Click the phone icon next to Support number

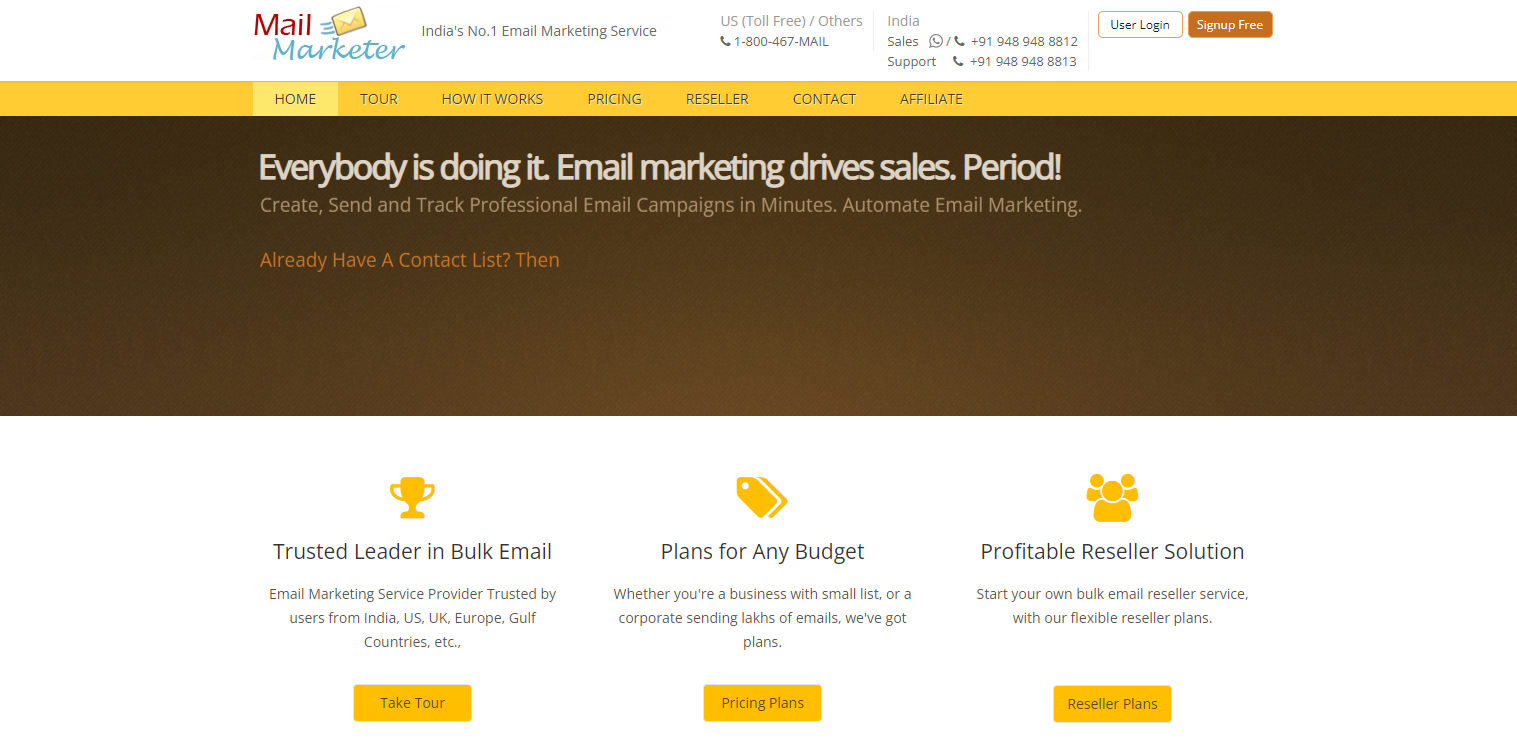957,61
